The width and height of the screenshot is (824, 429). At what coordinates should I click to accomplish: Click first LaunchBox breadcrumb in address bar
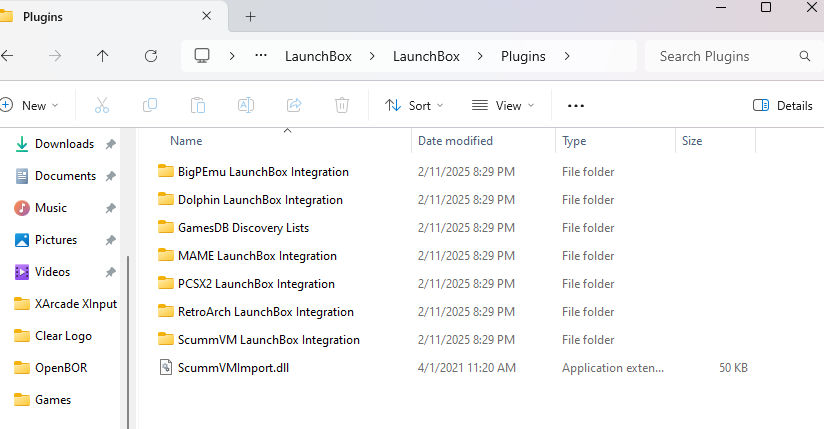pyautogui.click(x=318, y=56)
